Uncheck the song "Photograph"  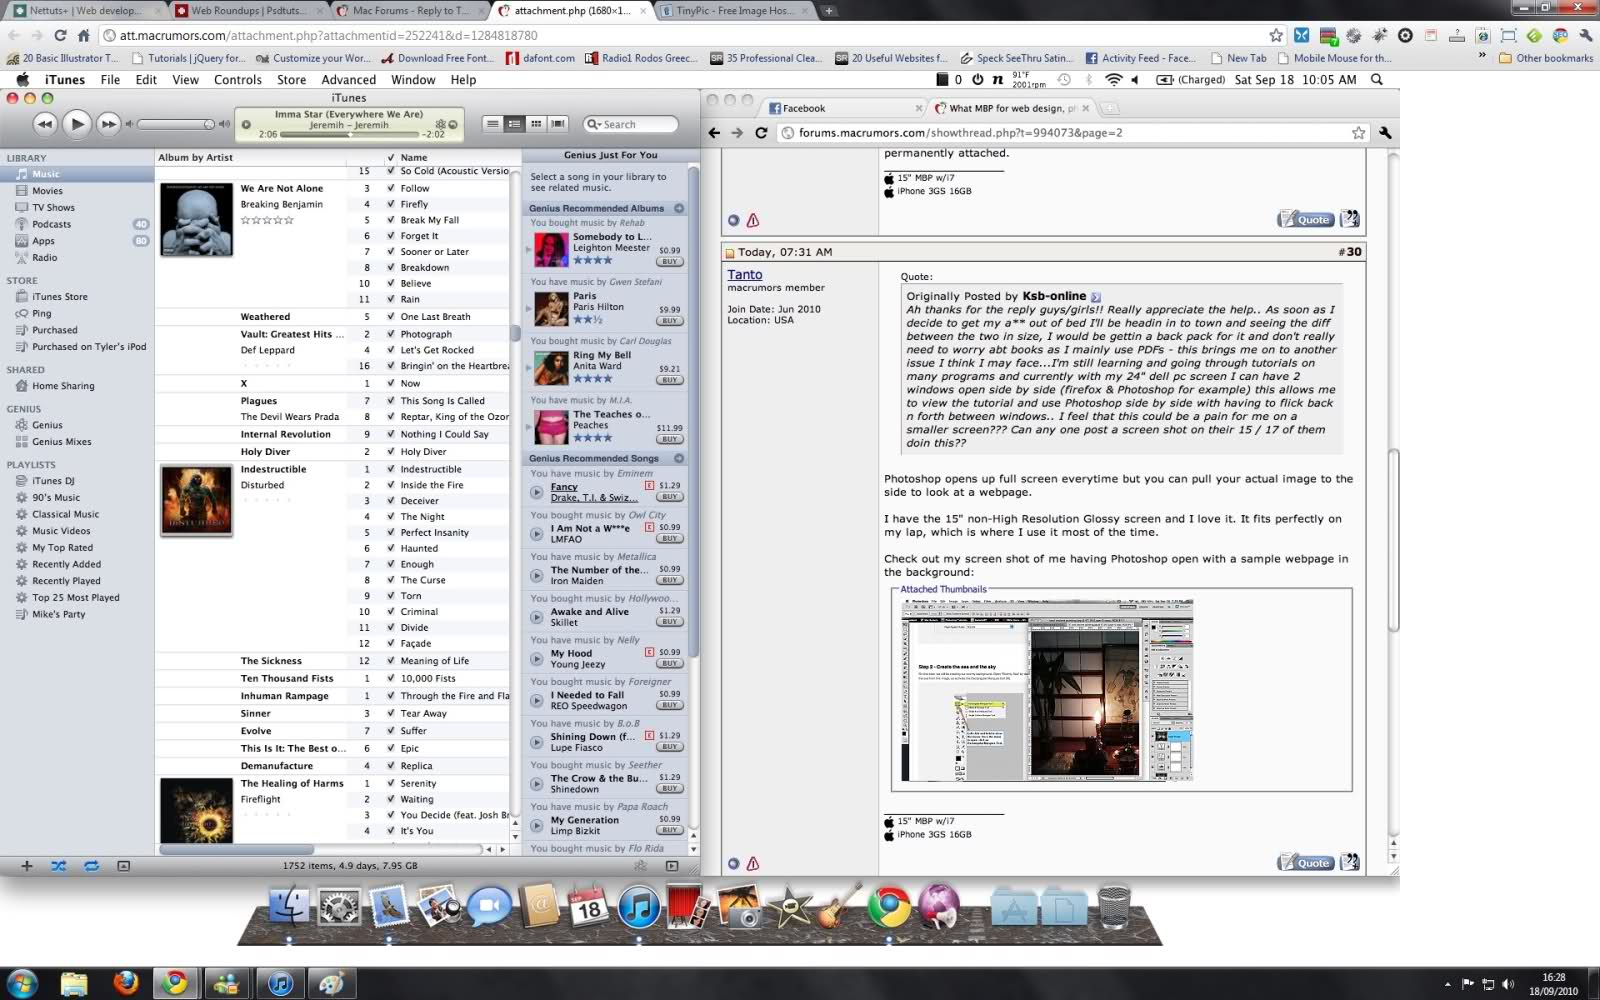391,334
